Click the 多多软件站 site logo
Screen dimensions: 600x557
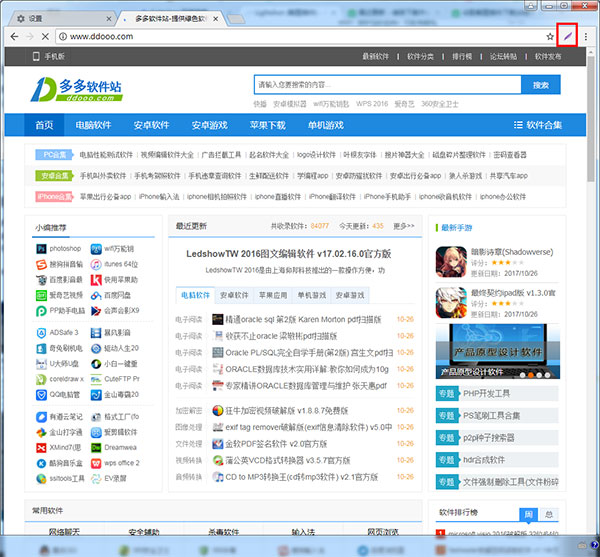point(77,90)
